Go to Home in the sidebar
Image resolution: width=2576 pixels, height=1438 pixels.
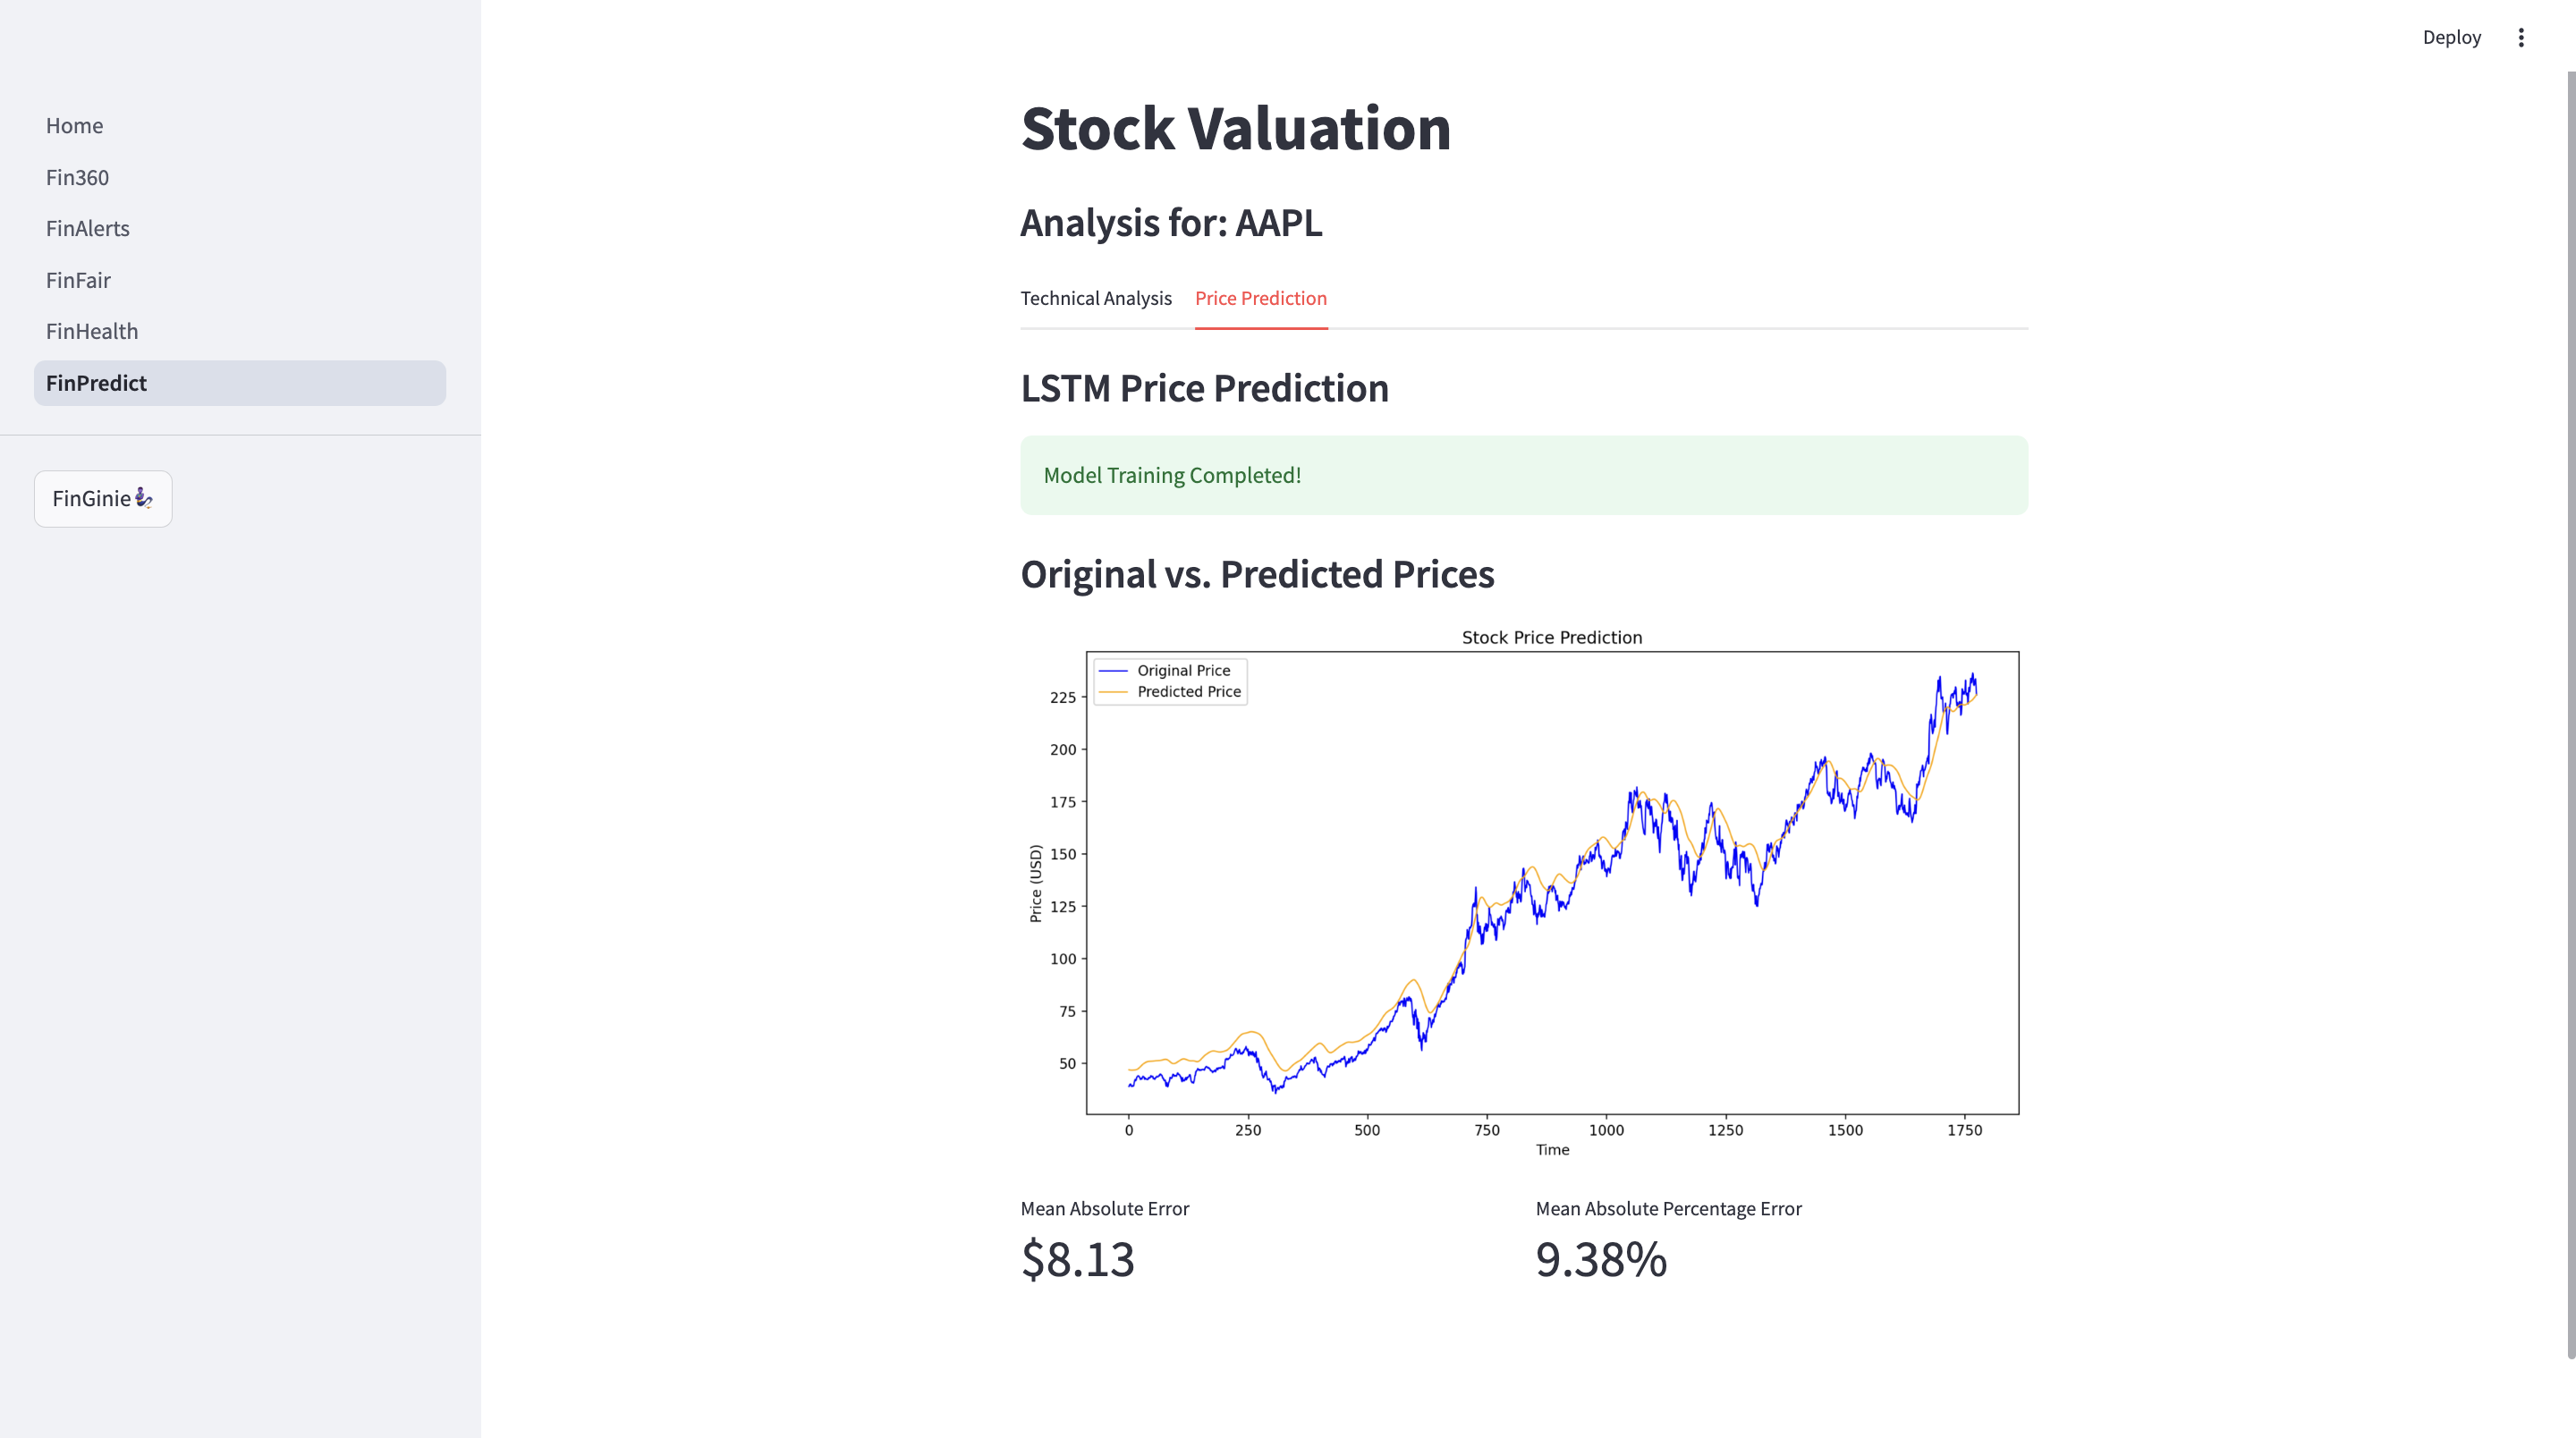(74, 126)
